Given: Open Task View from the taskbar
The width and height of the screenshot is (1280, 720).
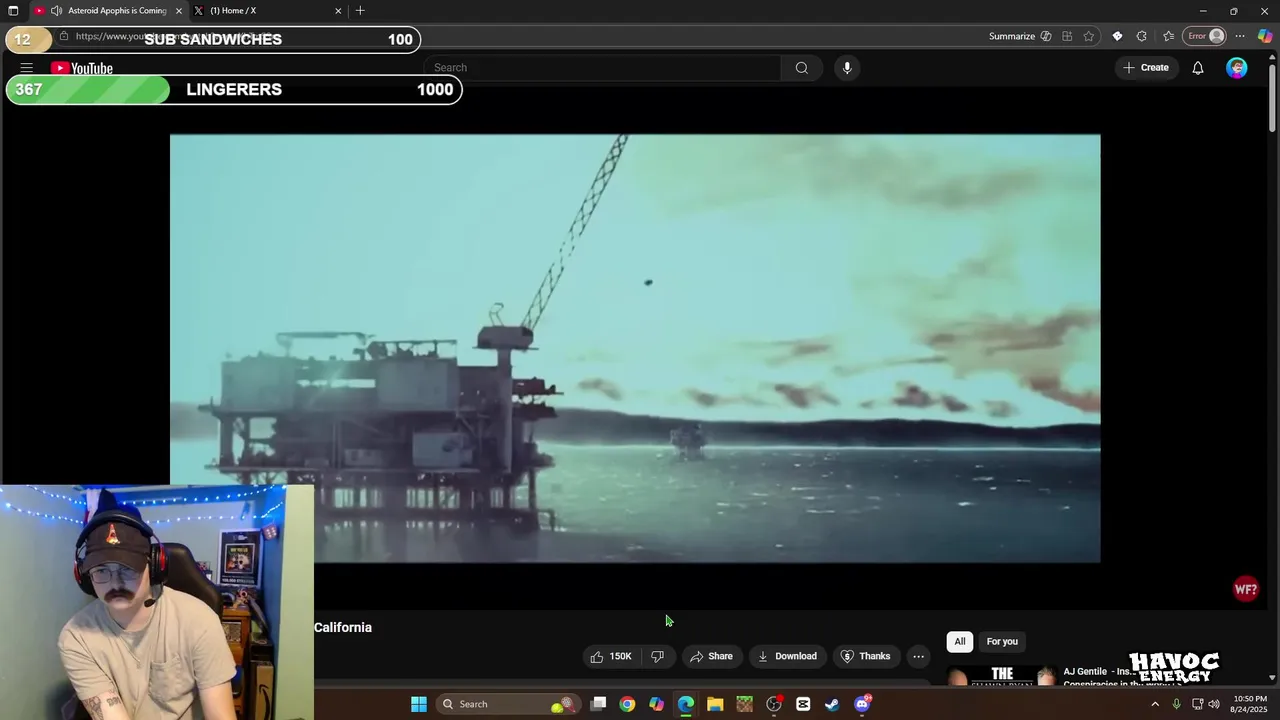Looking at the screenshot, I should pyautogui.click(x=598, y=704).
